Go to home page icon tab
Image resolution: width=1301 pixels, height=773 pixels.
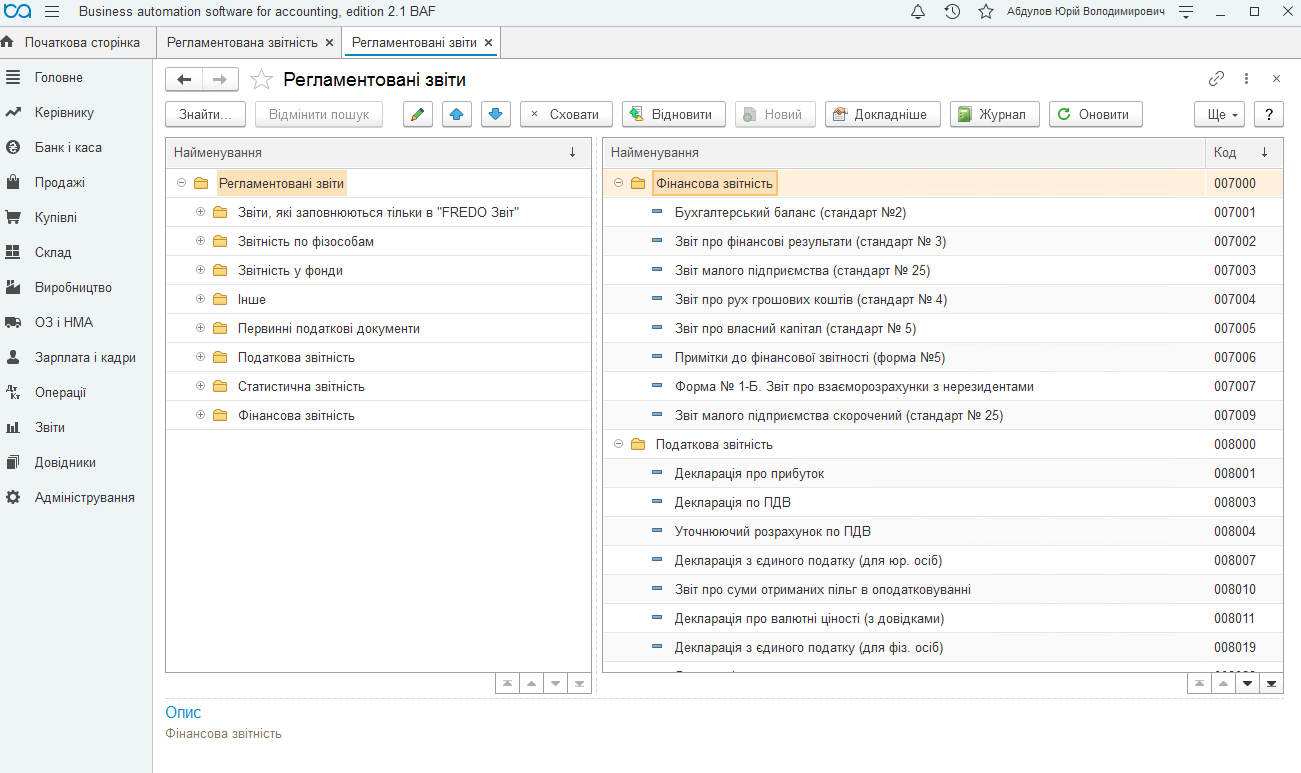8,42
